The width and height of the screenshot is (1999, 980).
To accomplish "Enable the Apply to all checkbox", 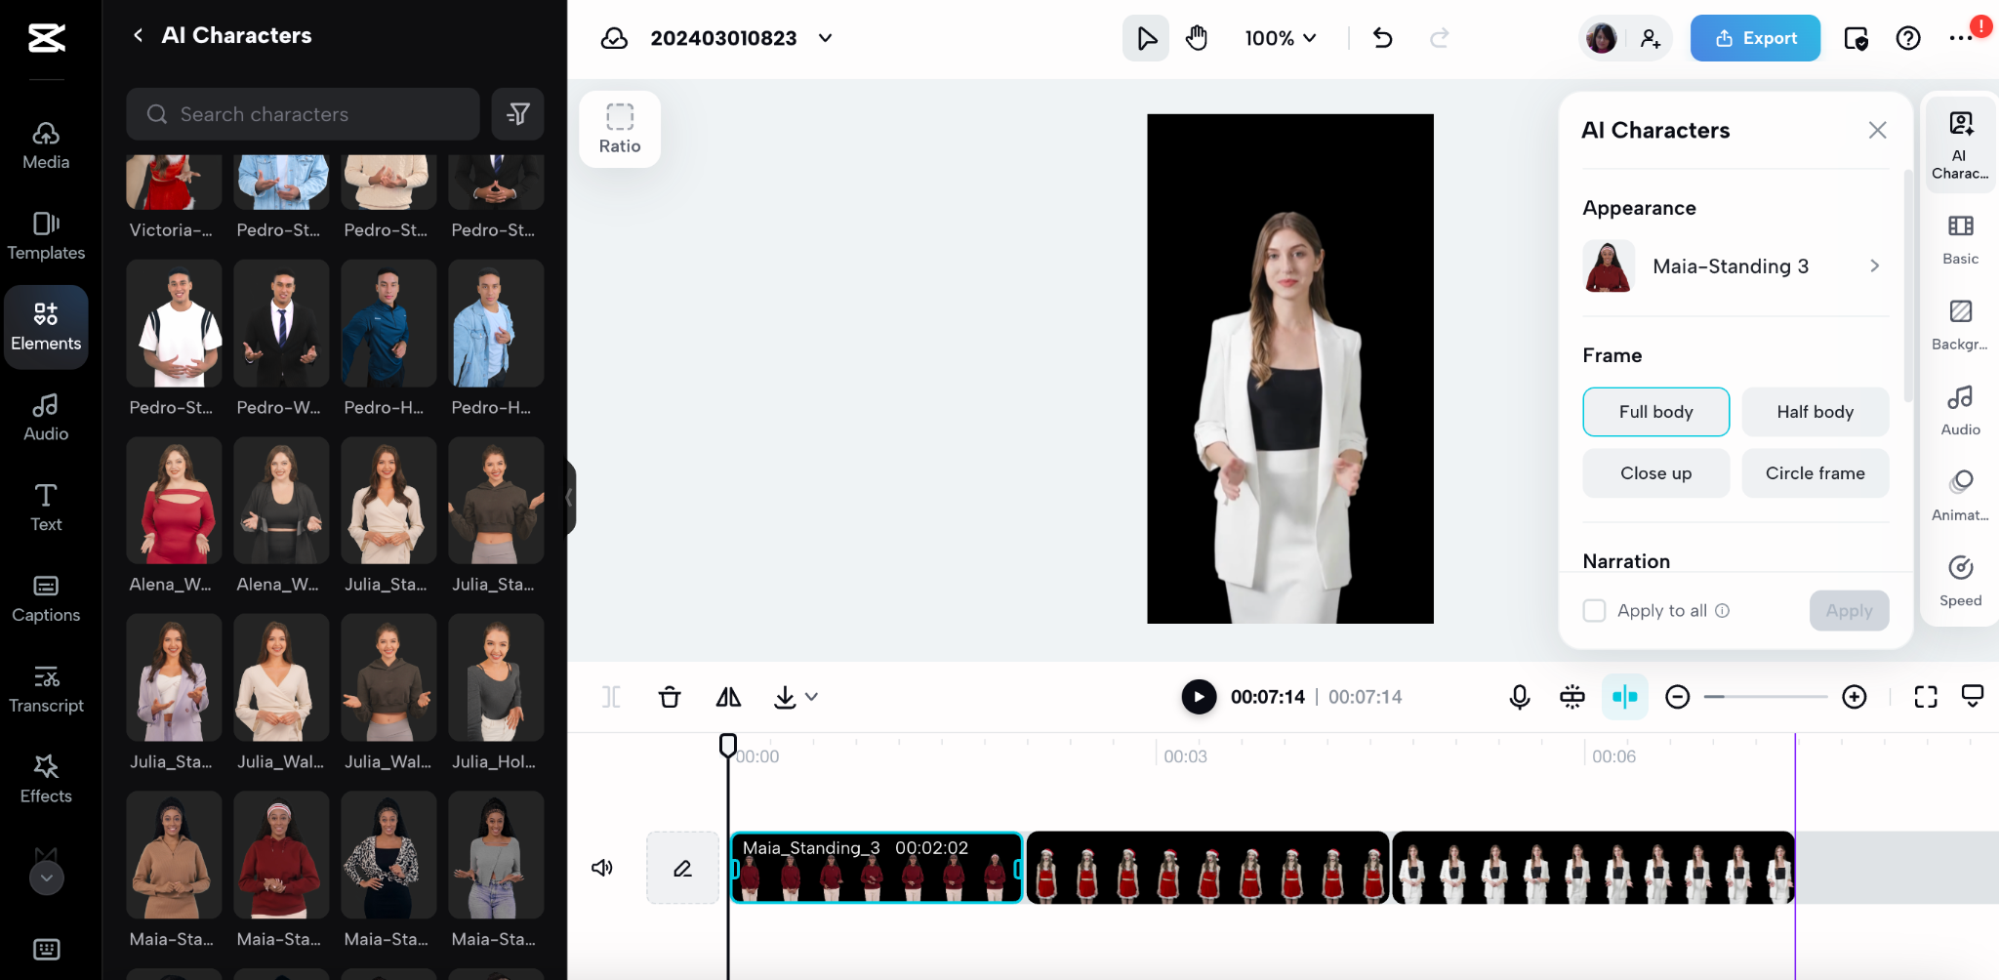I will pos(1594,610).
